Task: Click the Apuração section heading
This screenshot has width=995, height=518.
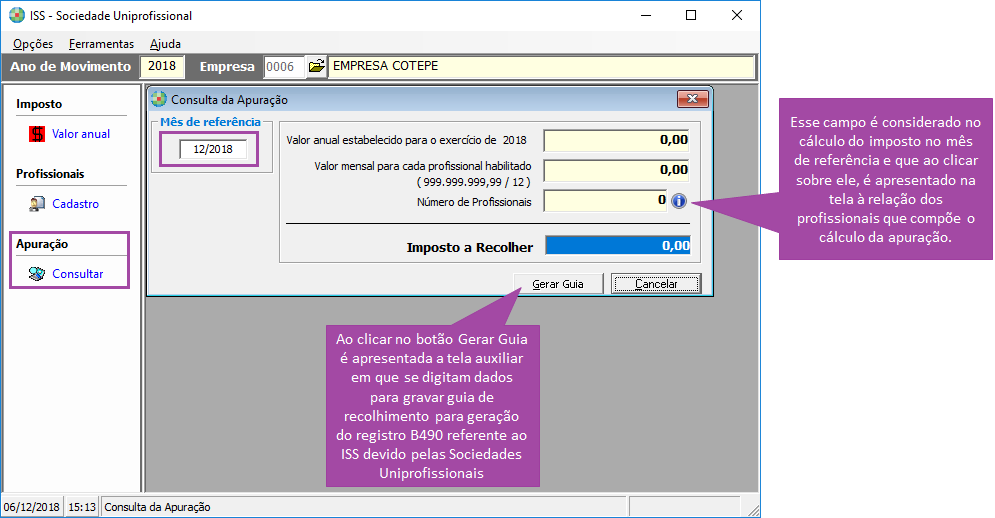Action: pyautogui.click(x=42, y=244)
